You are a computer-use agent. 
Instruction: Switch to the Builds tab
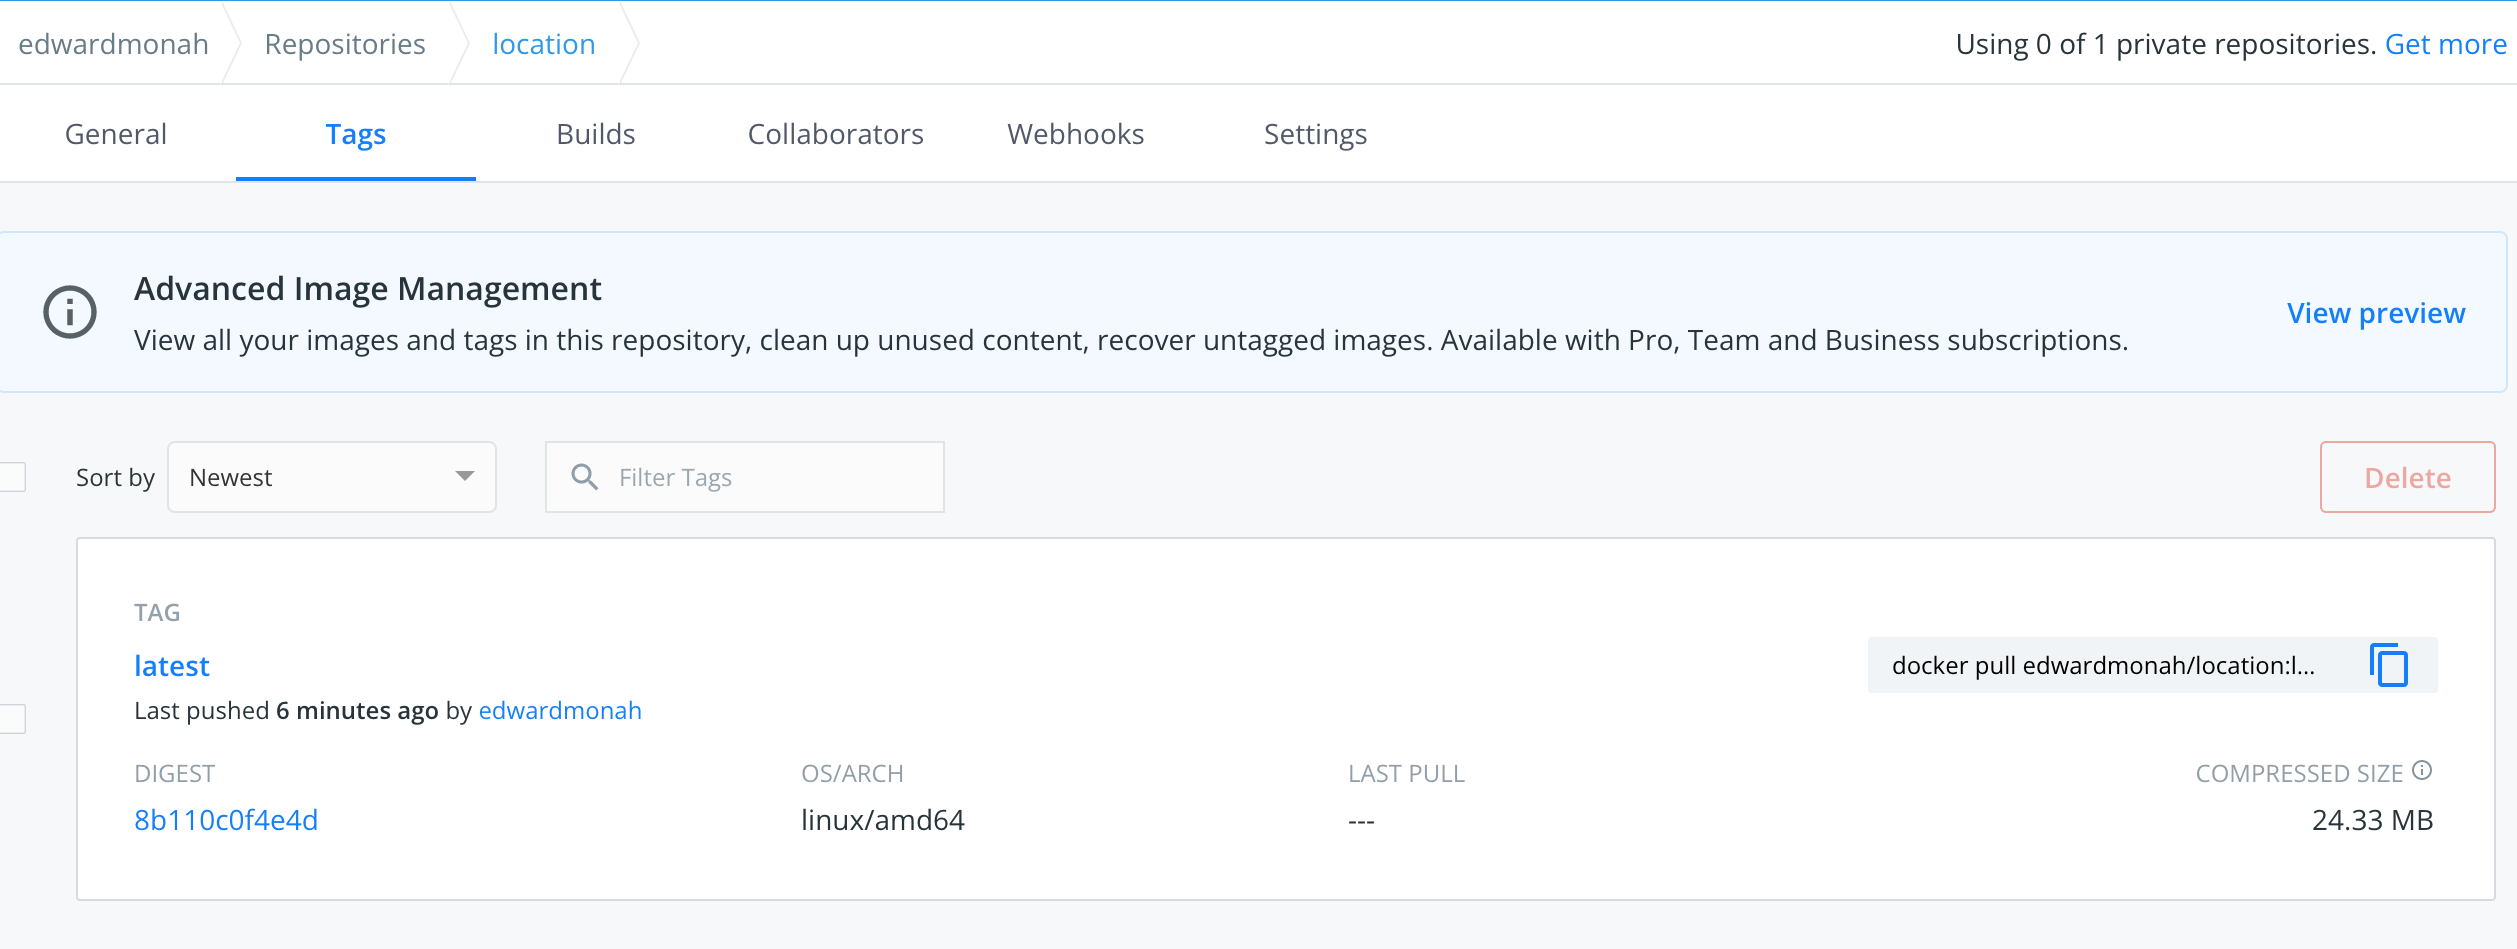[x=595, y=133]
